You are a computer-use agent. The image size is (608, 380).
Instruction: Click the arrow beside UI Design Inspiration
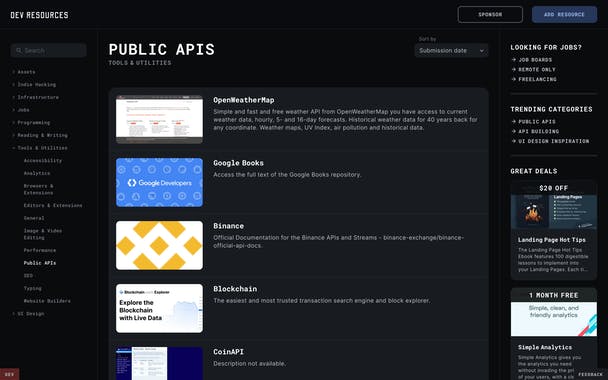(x=514, y=141)
